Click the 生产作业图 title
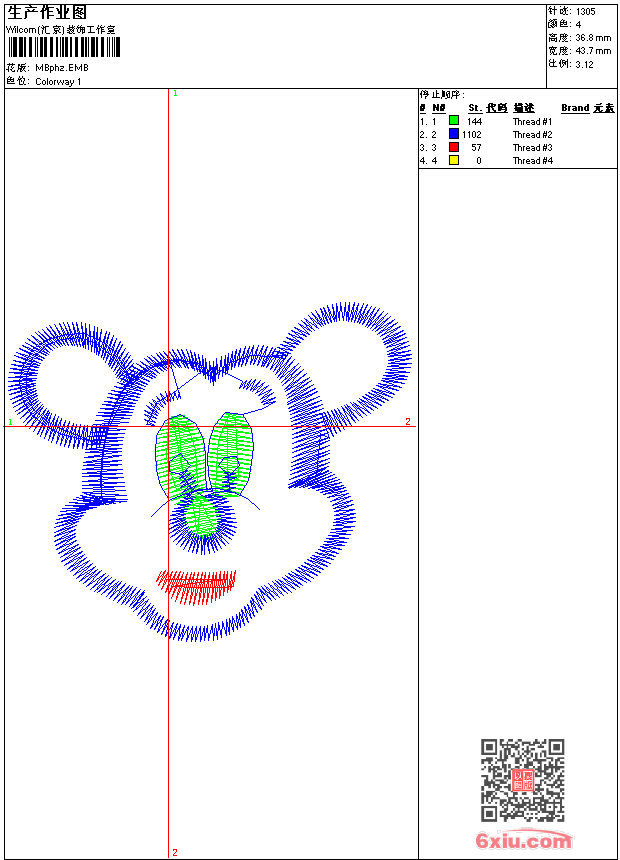This screenshot has height=860, width=620. [47, 13]
